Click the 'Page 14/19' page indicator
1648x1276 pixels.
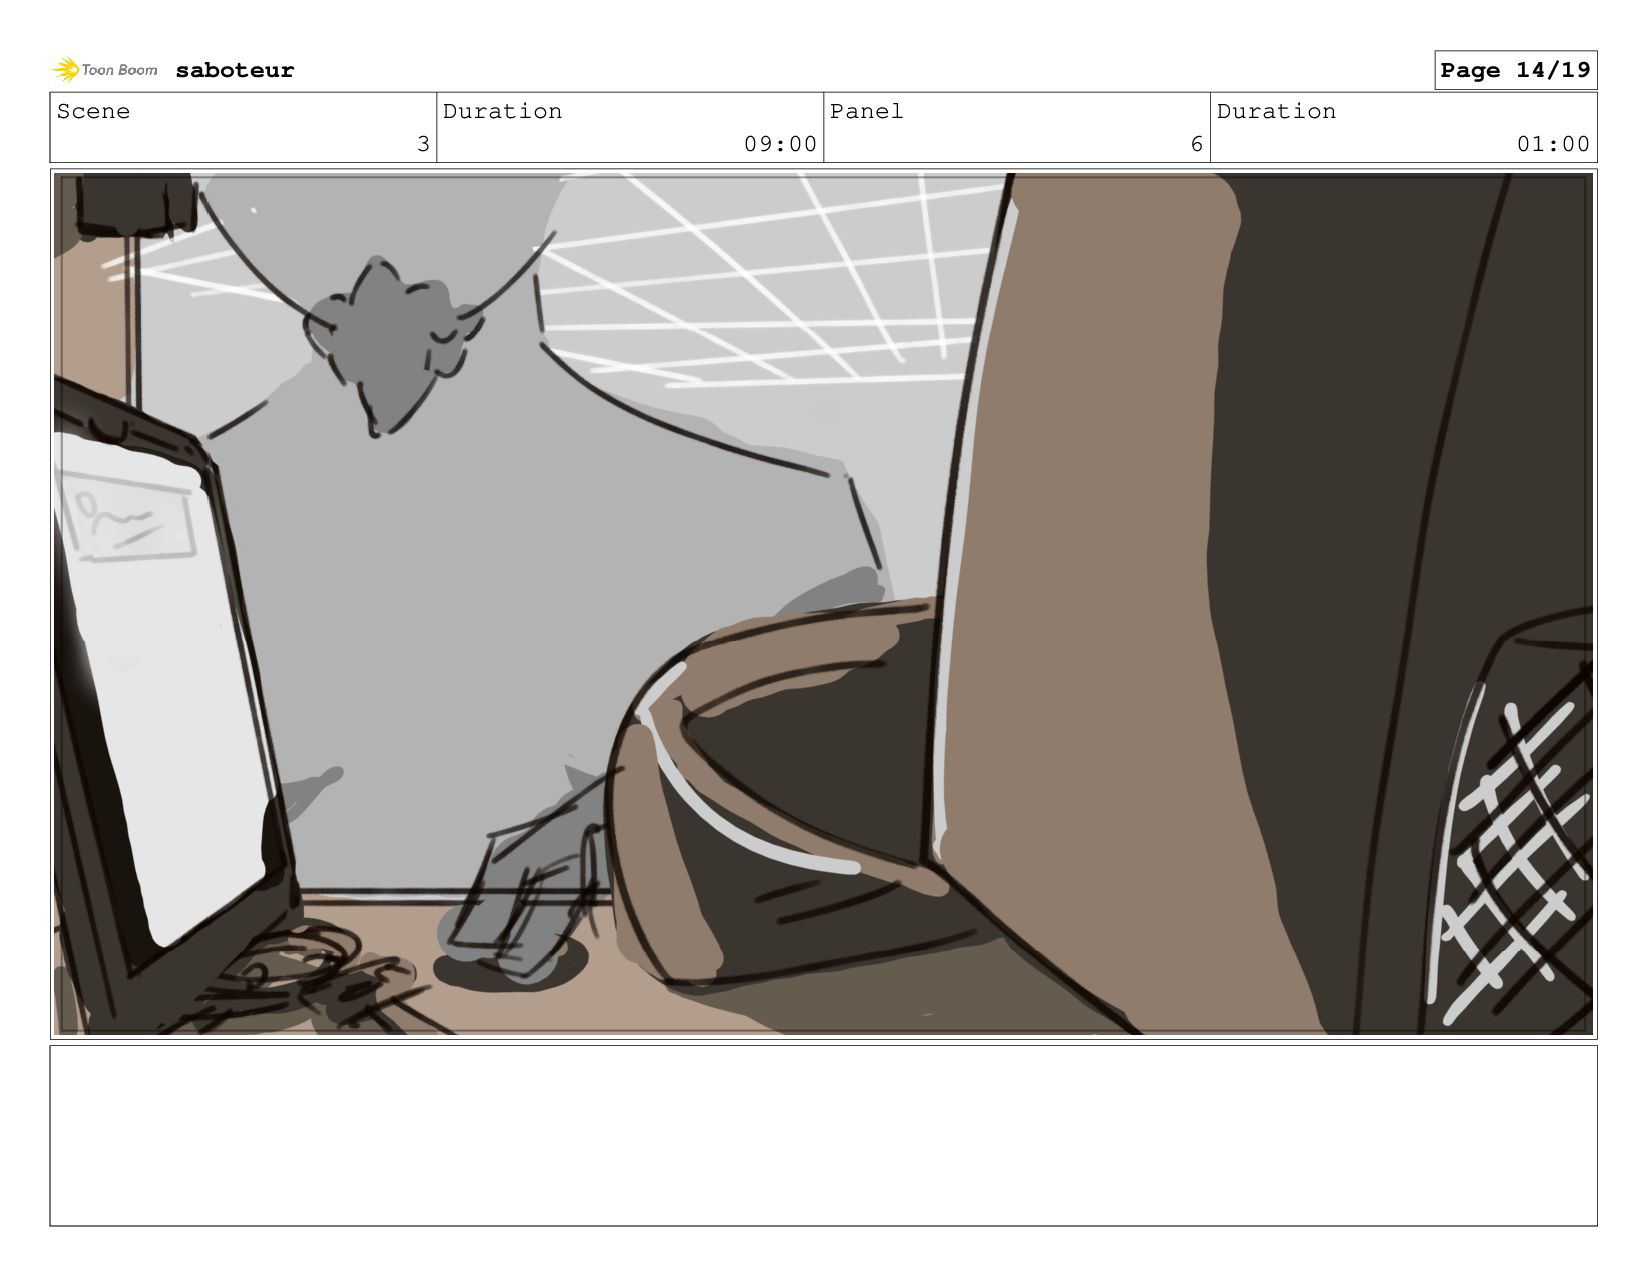coord(1515,70)
